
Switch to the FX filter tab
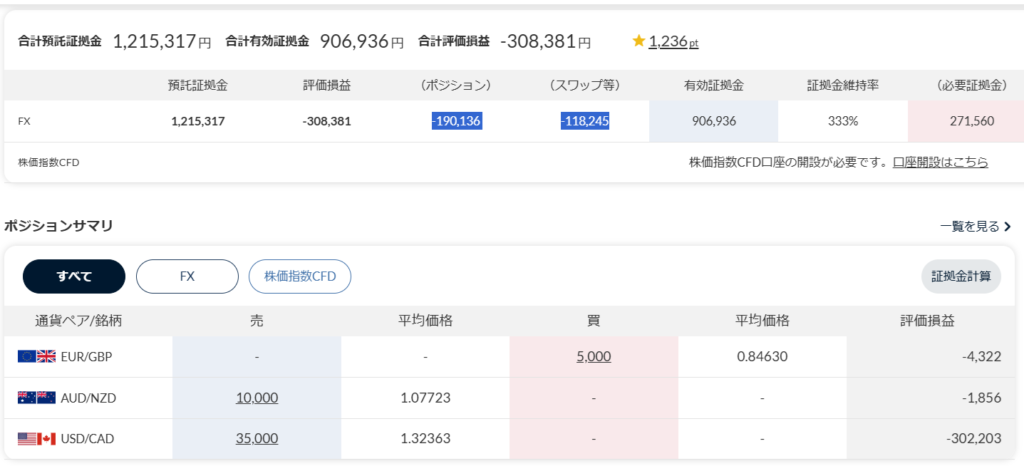(187, 276)
